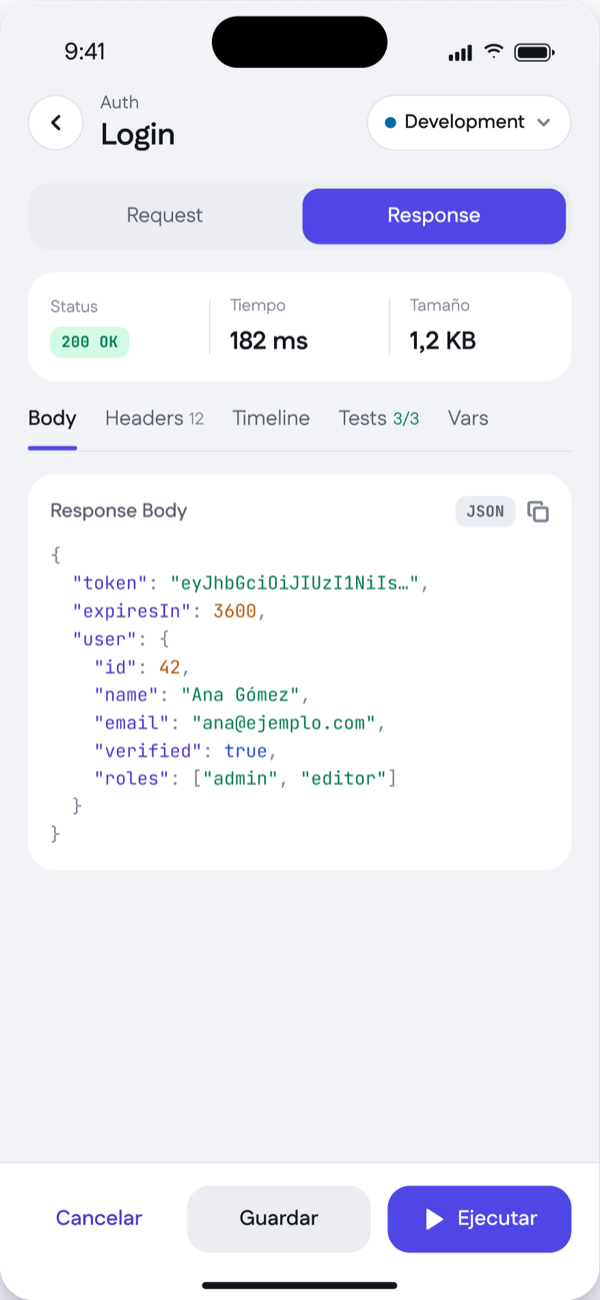600x1300 pixels.
Task: Click the Auth breadcrumb label
Action: [120, 102]
